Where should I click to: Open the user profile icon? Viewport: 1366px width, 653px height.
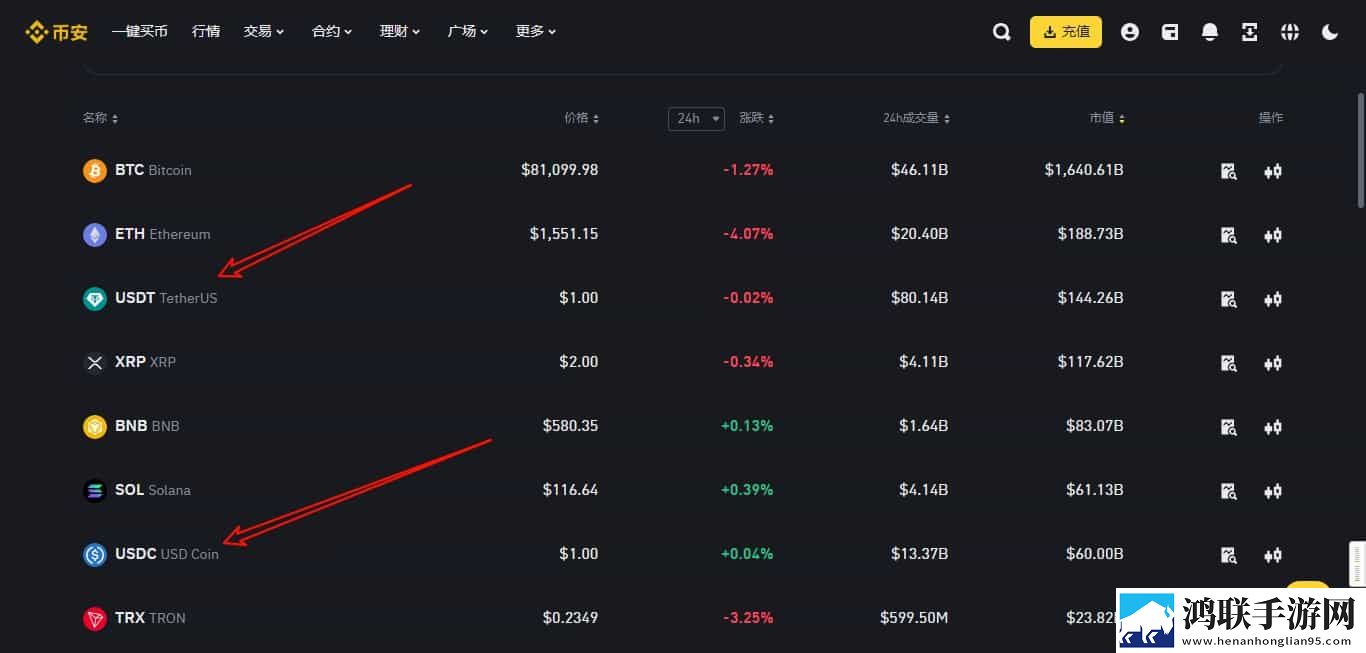(1130, 32)
